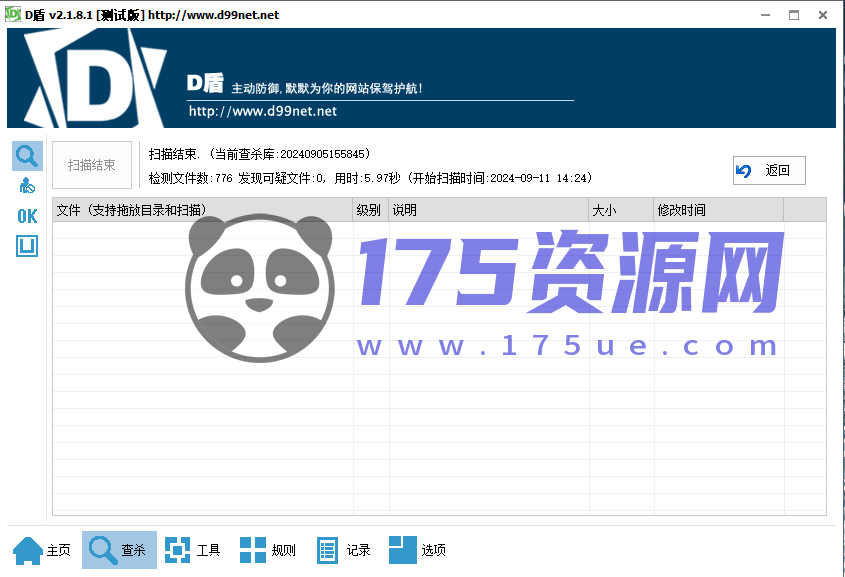Sort by 说明 column header

[x=489, y=210]
